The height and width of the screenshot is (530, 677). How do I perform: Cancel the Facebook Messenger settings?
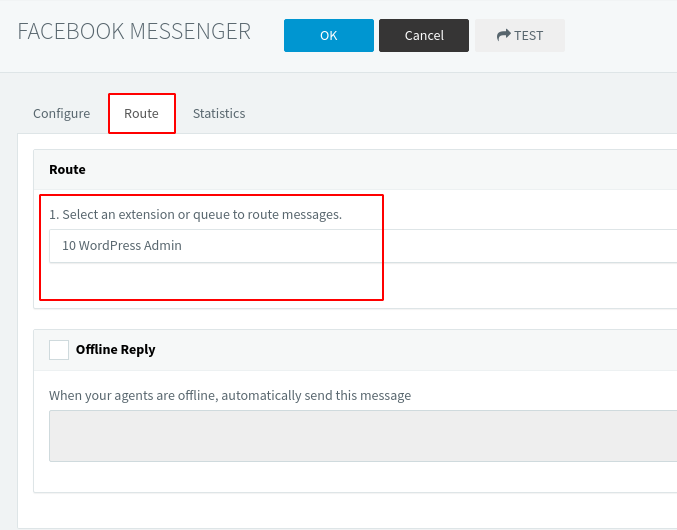(x=424, y=35)
